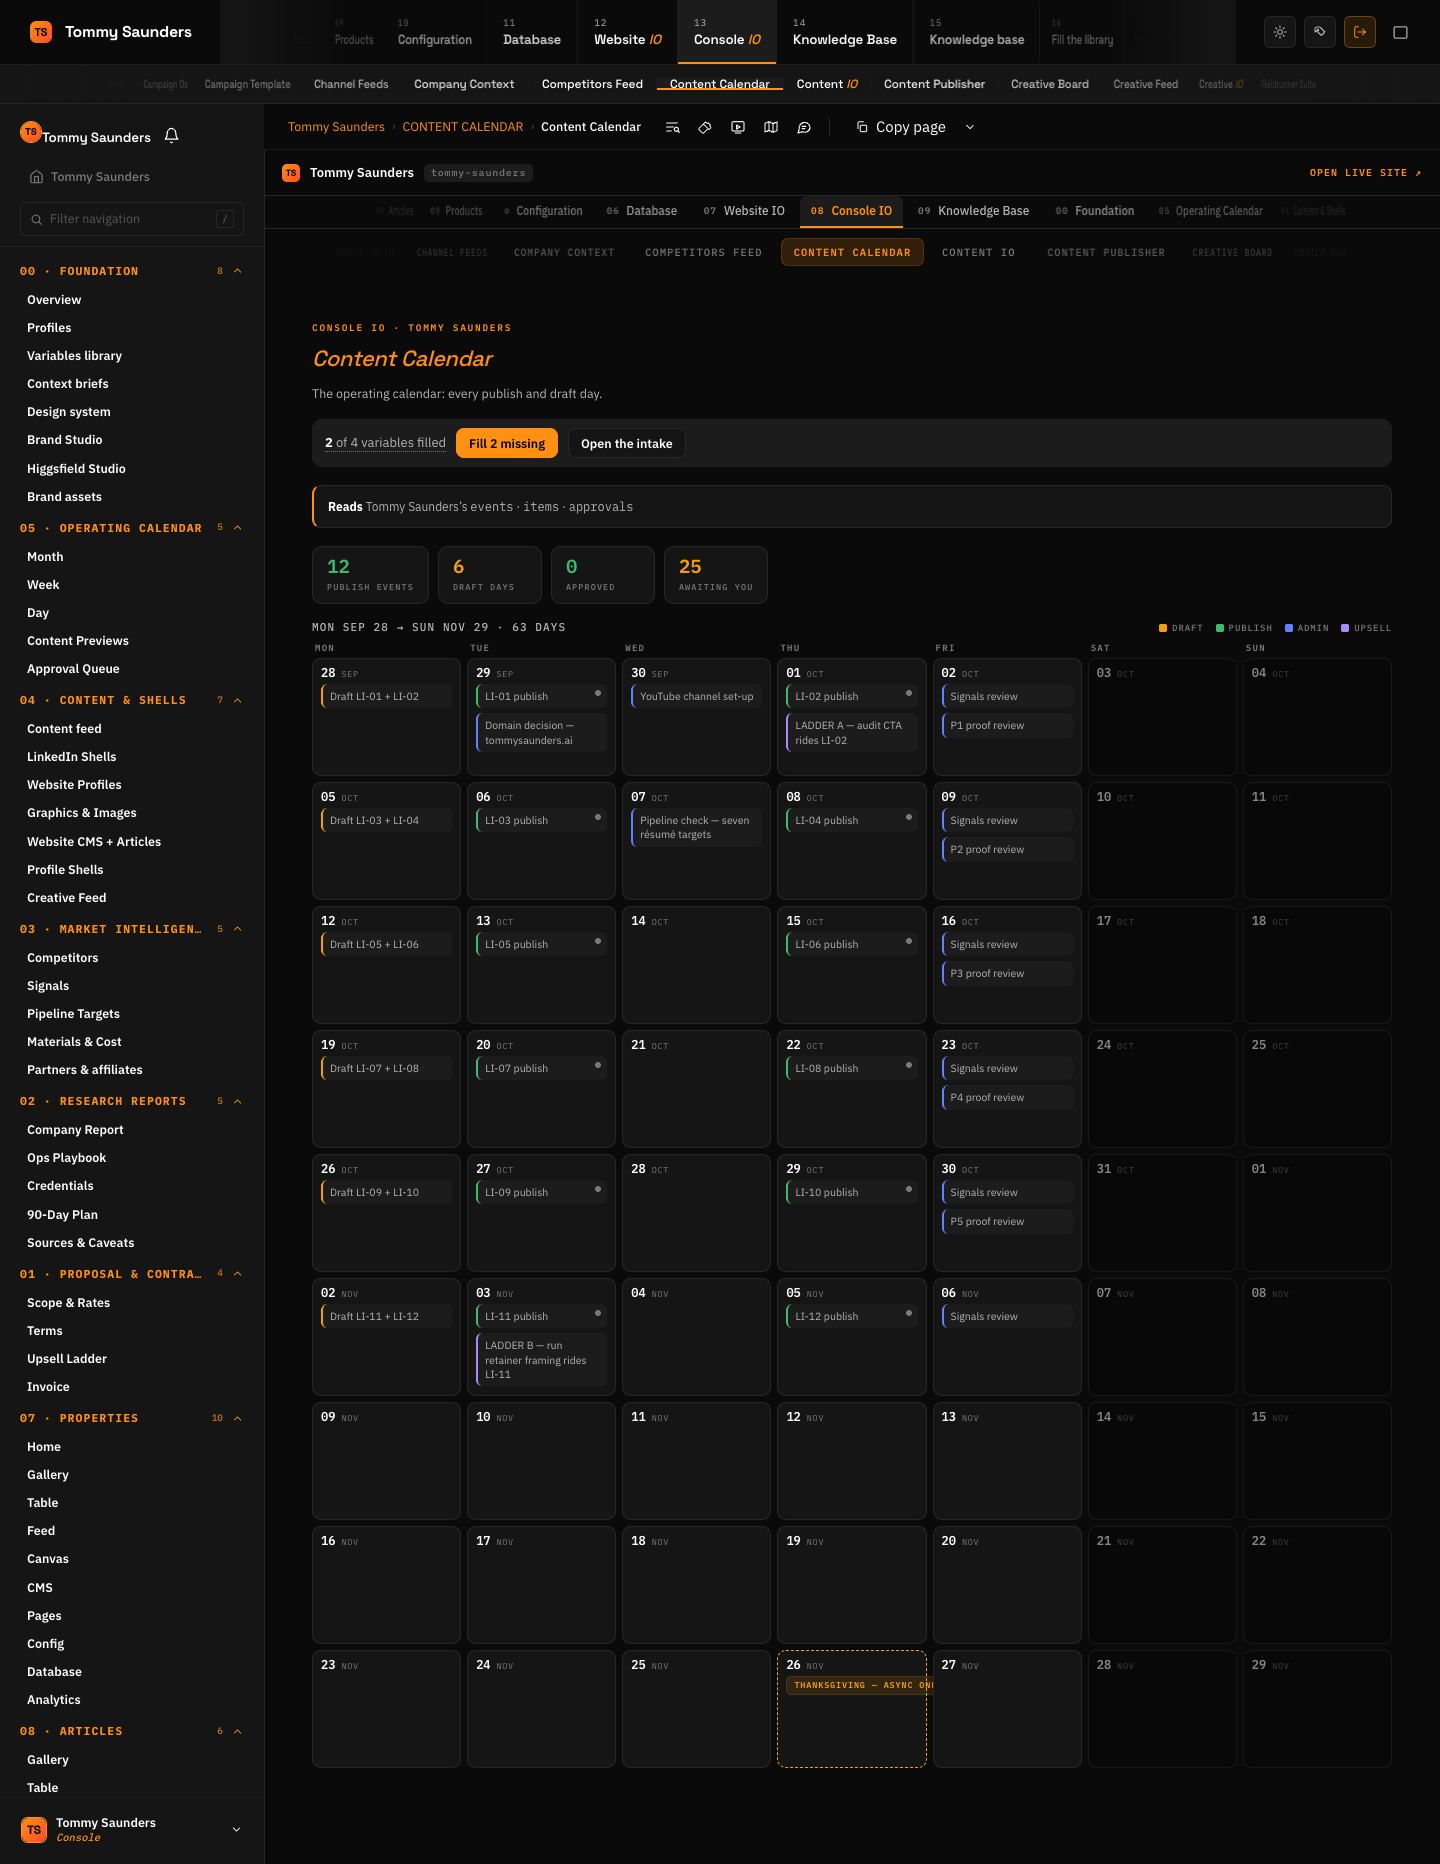The width and height of the screenshot is (1440, 1864).
Task: Click the status dot on LI-12 publish
Action: pos(909,1313)
